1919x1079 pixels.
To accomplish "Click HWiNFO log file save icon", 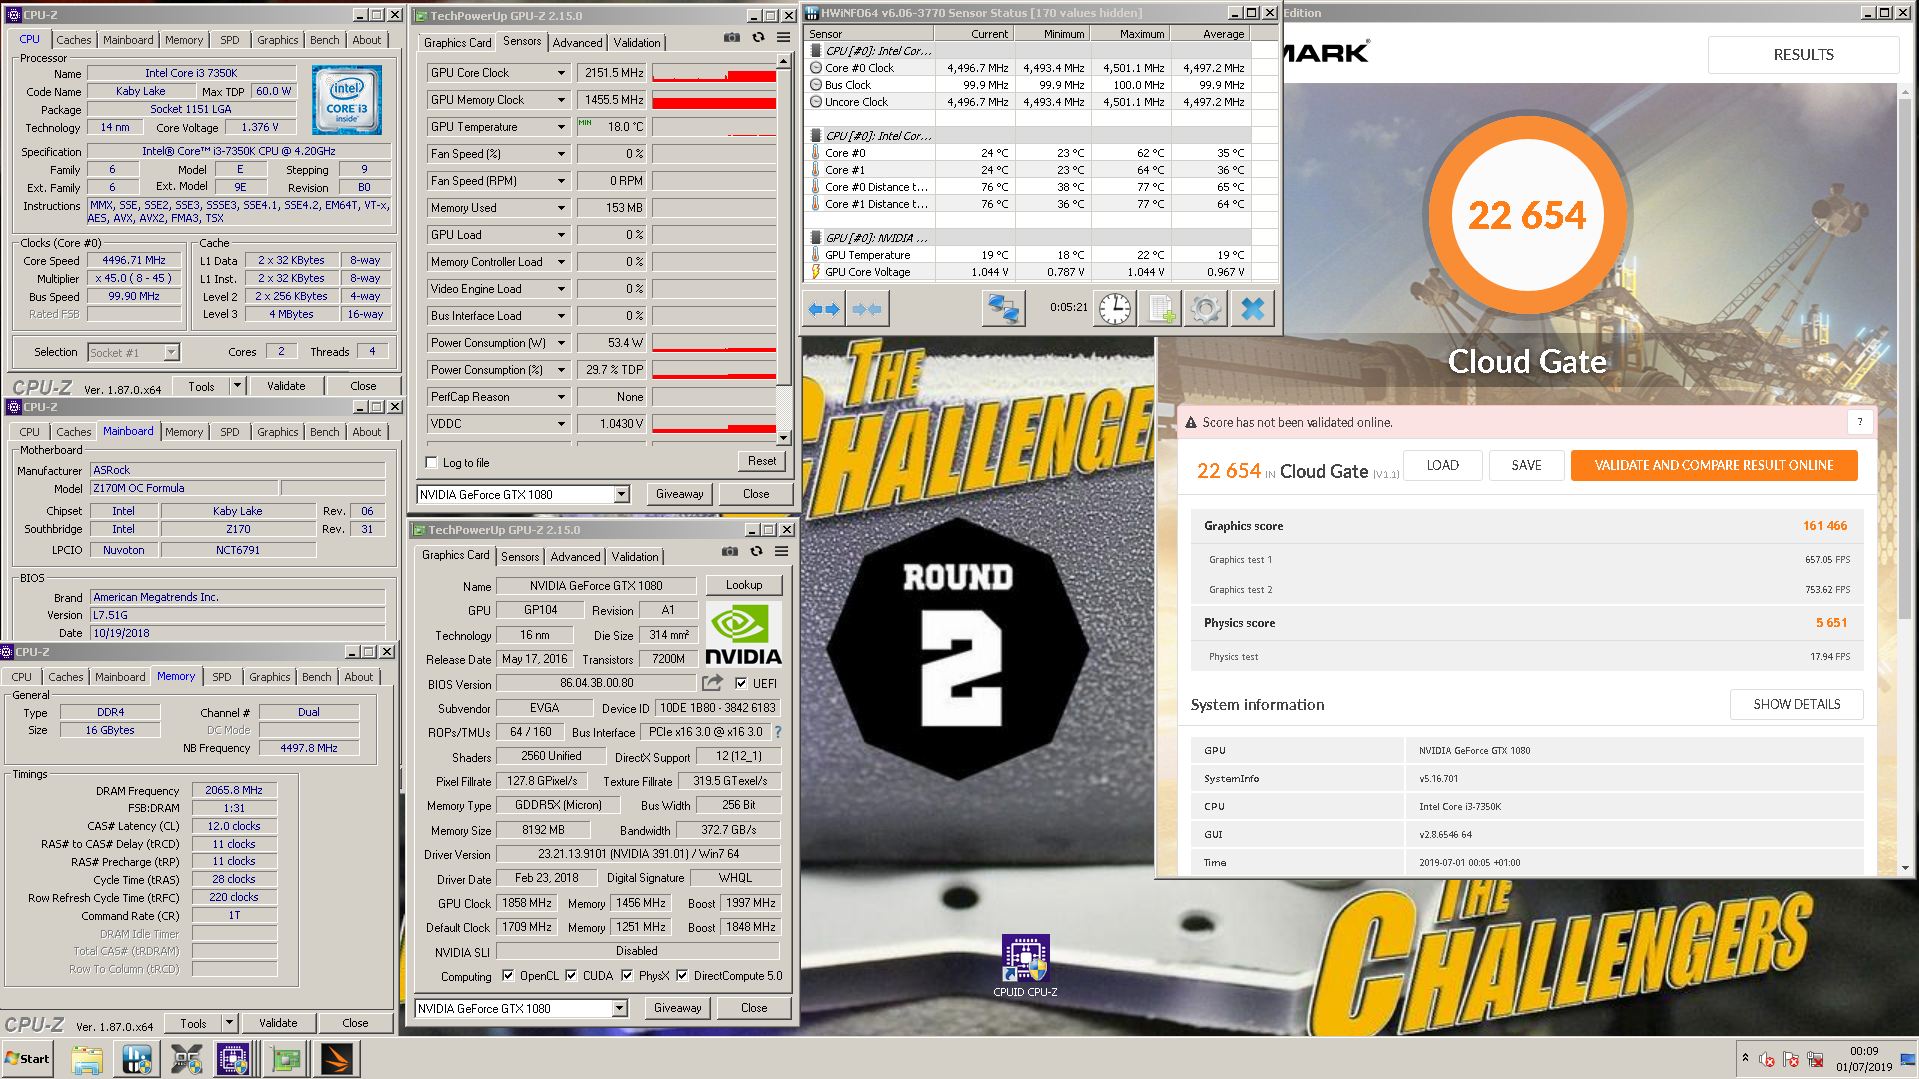I will pyautogui.click(x=1160, y=309).
